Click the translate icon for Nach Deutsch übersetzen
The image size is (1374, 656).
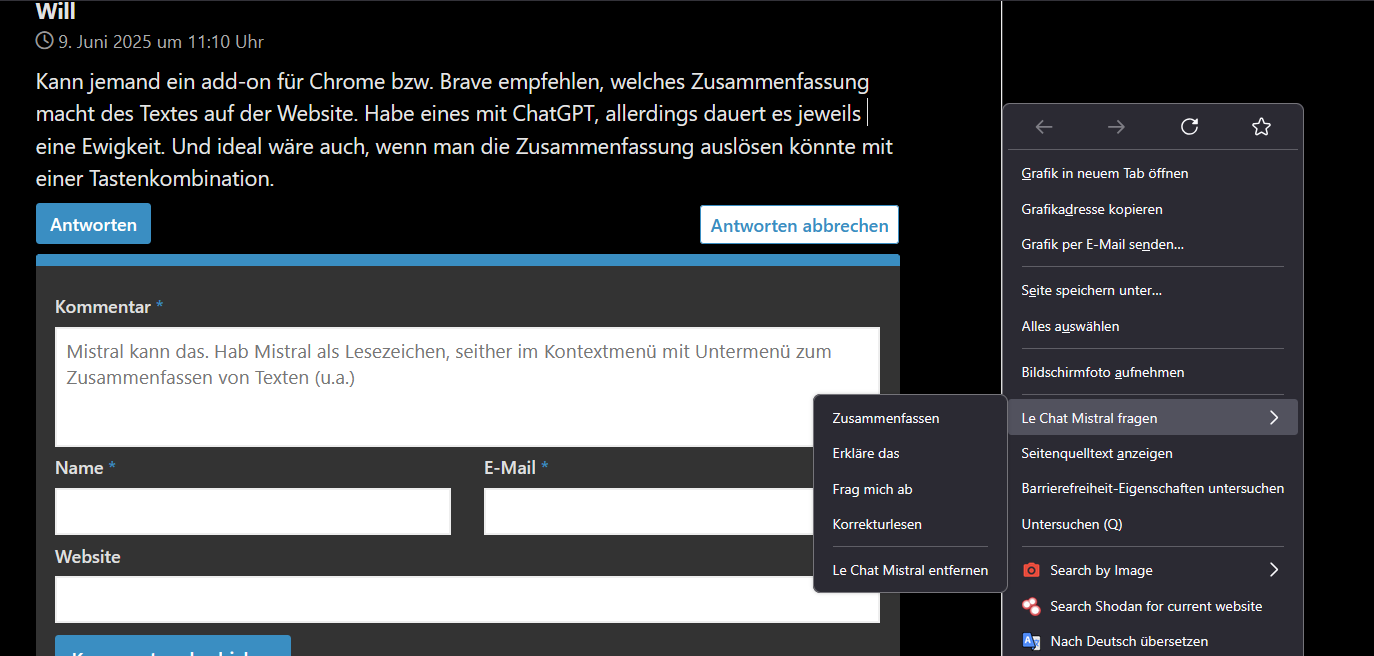pos(1032,641)
